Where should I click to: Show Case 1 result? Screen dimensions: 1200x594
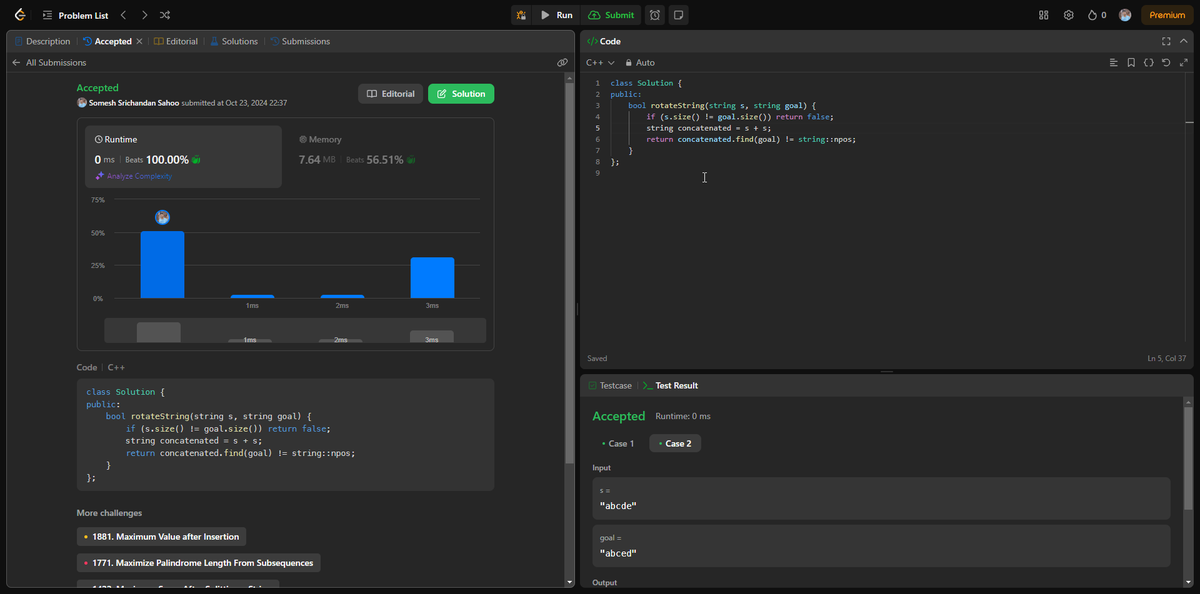pyautogui.click(x=618, y=443)
